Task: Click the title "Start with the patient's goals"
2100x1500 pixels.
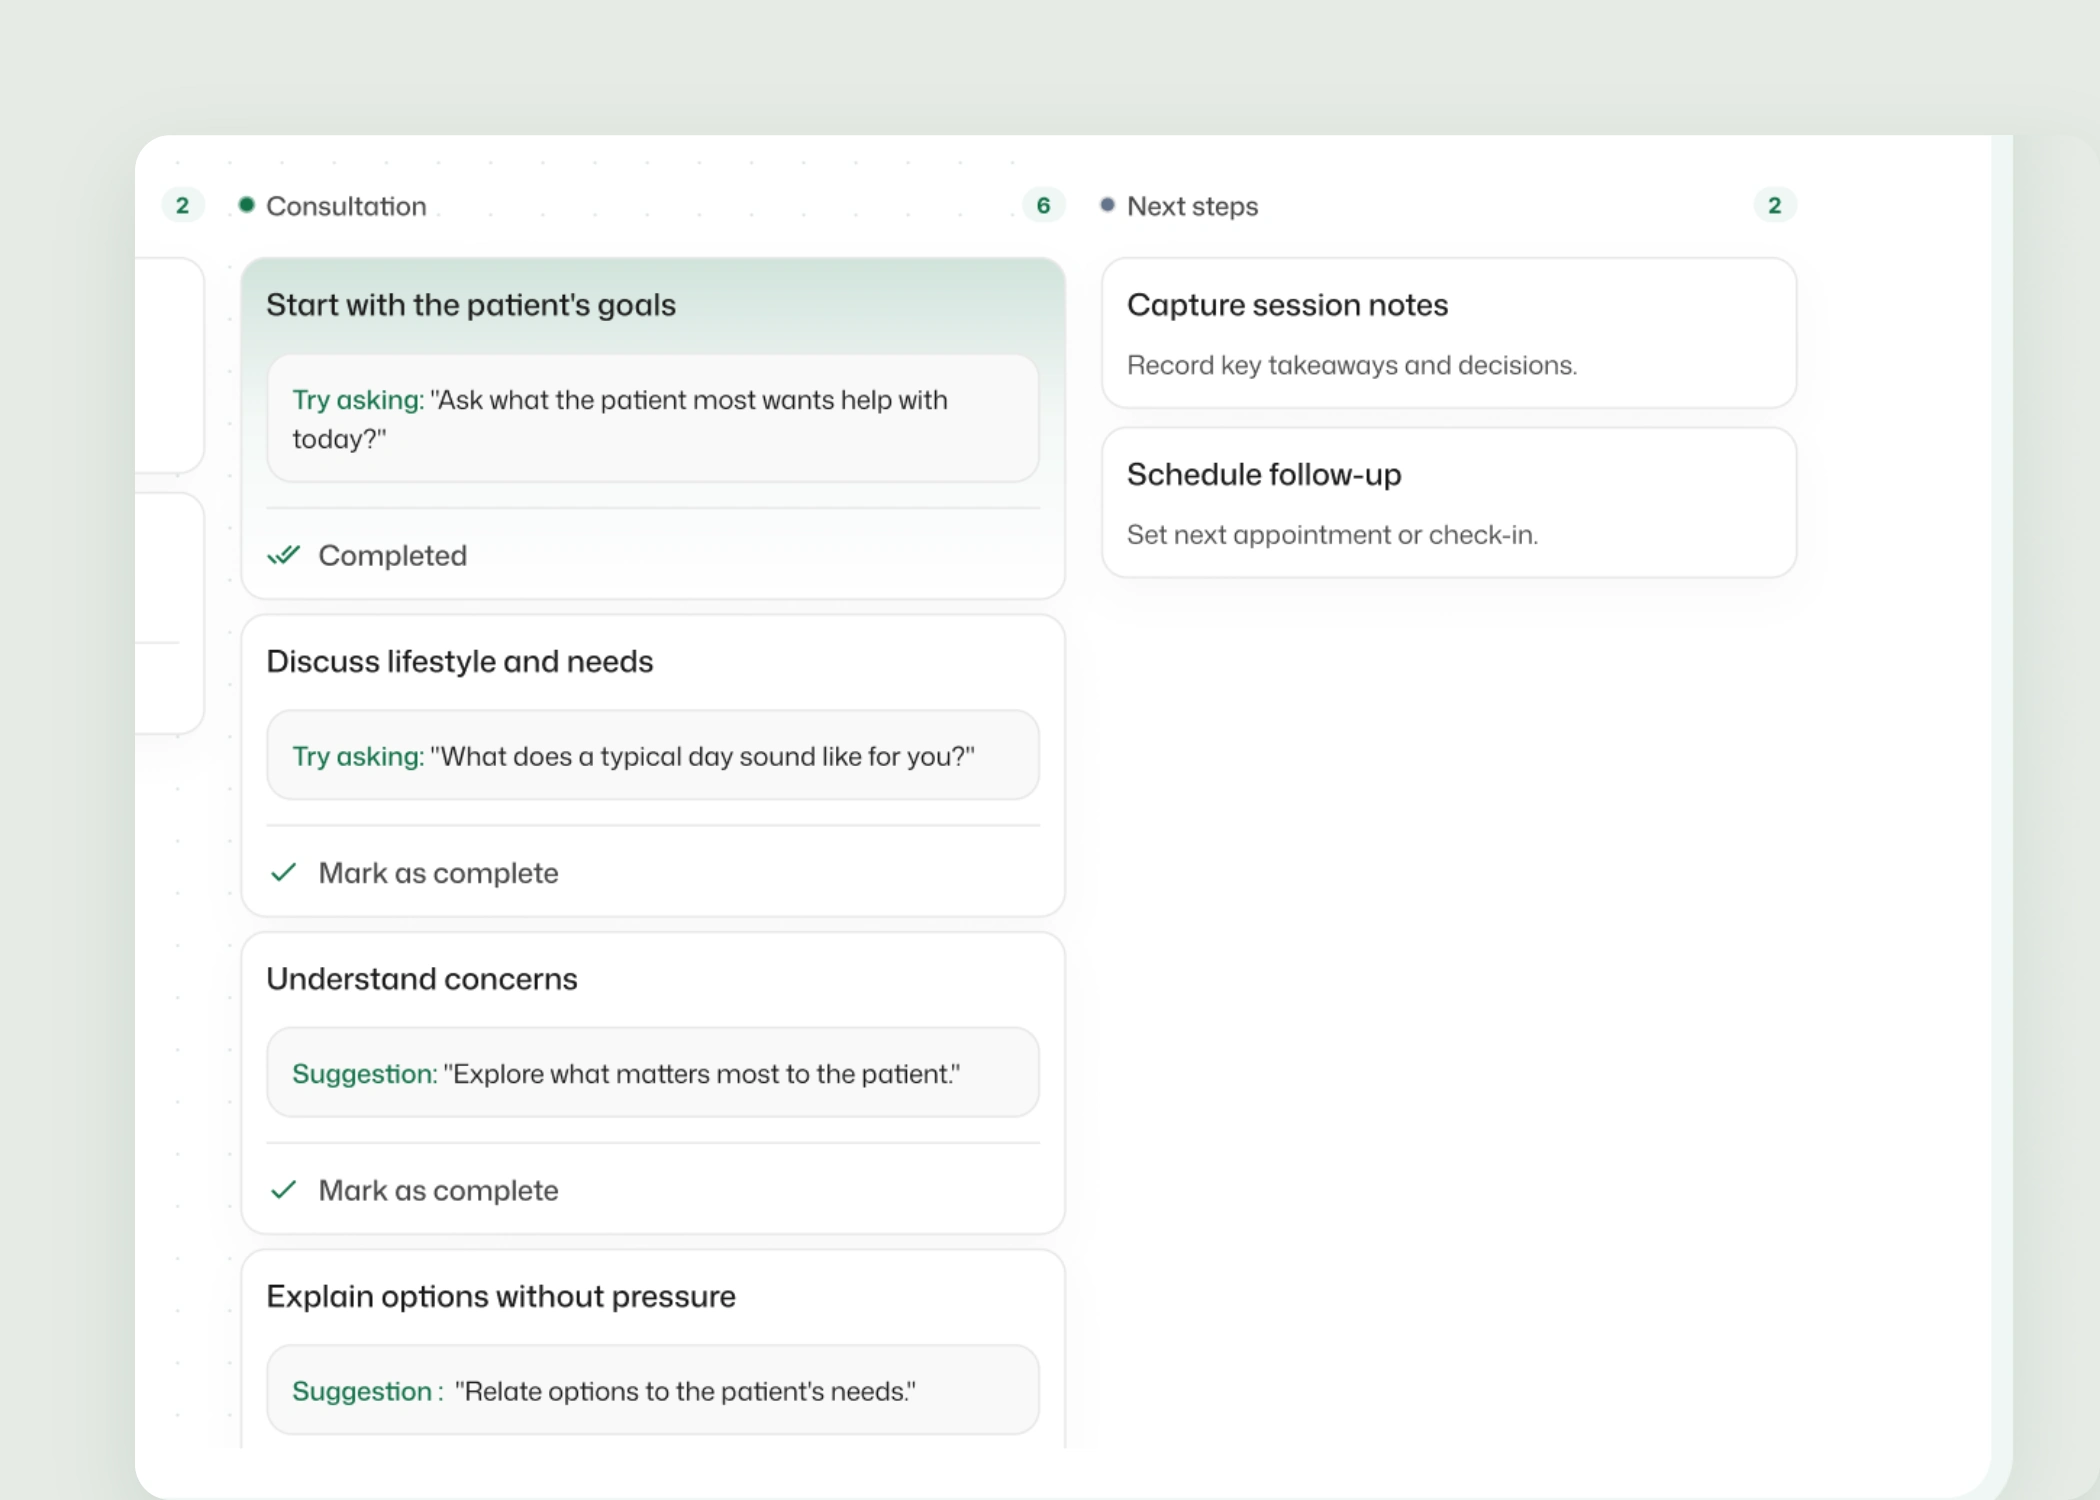Action: [x=471, y=305]
